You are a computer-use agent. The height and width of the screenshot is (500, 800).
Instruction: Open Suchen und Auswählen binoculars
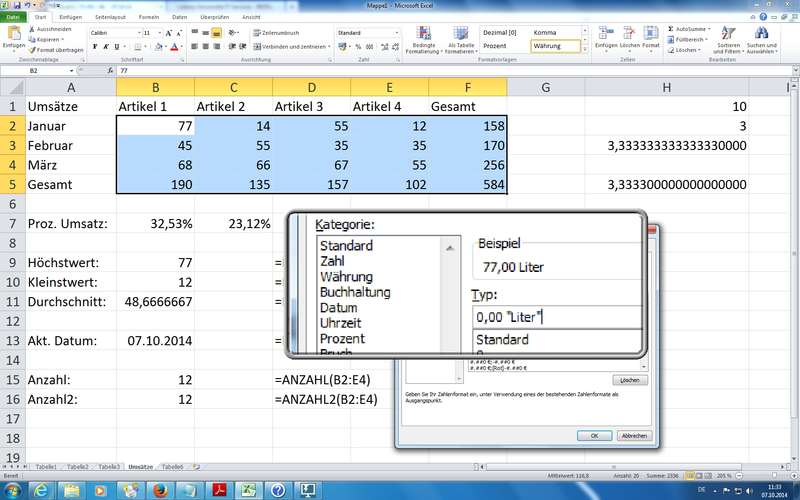coord(761,38)
